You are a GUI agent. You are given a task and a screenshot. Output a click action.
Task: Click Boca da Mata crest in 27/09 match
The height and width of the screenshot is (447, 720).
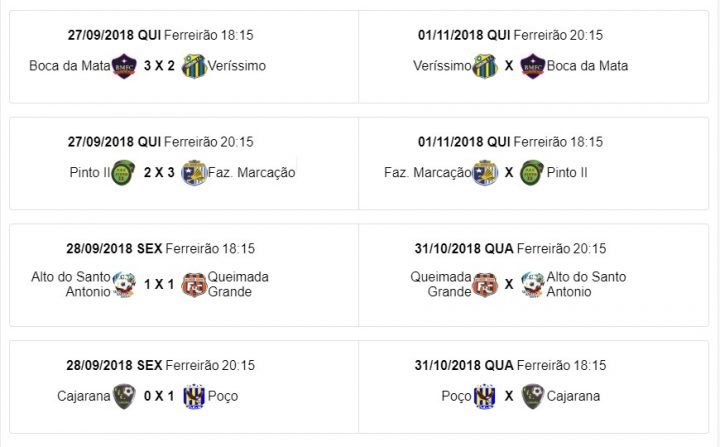tap(124, 66)
